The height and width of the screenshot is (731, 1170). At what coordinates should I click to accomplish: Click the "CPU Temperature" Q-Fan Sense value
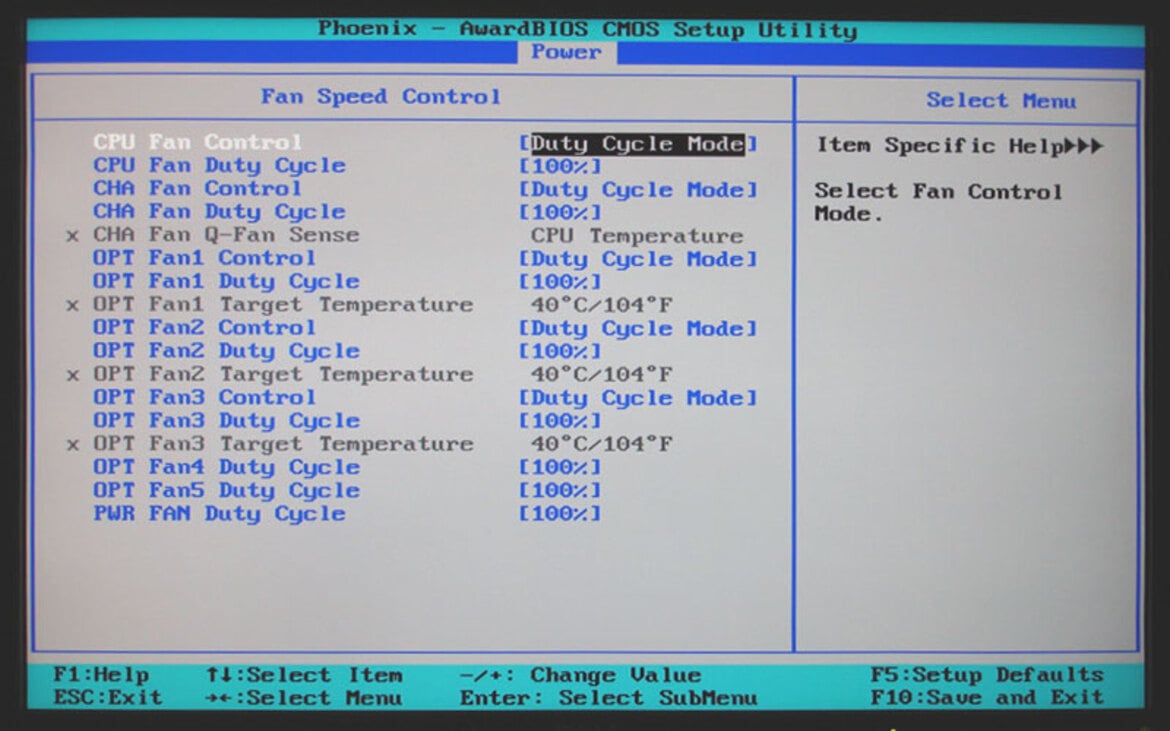coord(636,236)
